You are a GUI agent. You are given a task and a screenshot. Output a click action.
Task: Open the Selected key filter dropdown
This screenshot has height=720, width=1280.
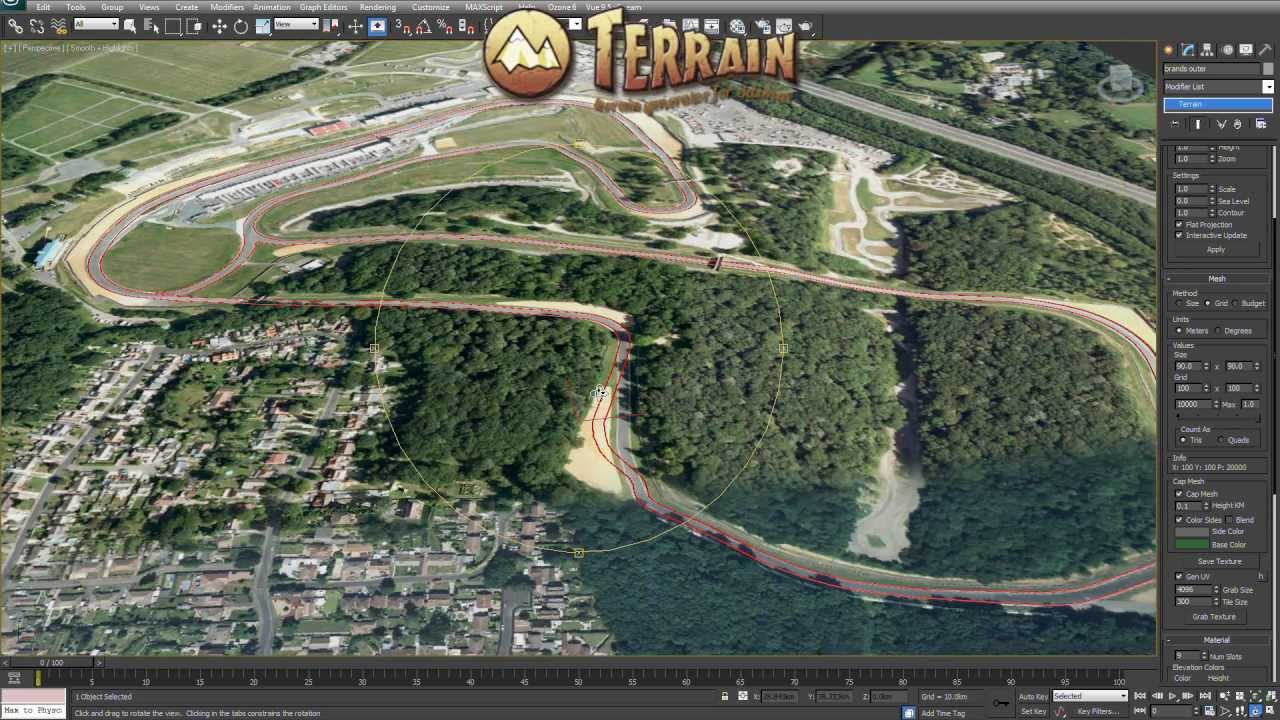1089,696
